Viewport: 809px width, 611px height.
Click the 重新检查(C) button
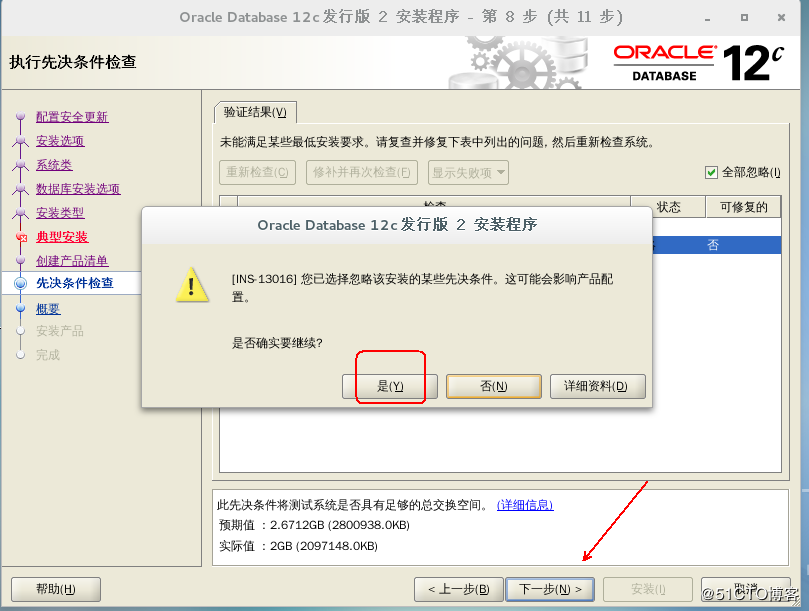pos(257,172)
